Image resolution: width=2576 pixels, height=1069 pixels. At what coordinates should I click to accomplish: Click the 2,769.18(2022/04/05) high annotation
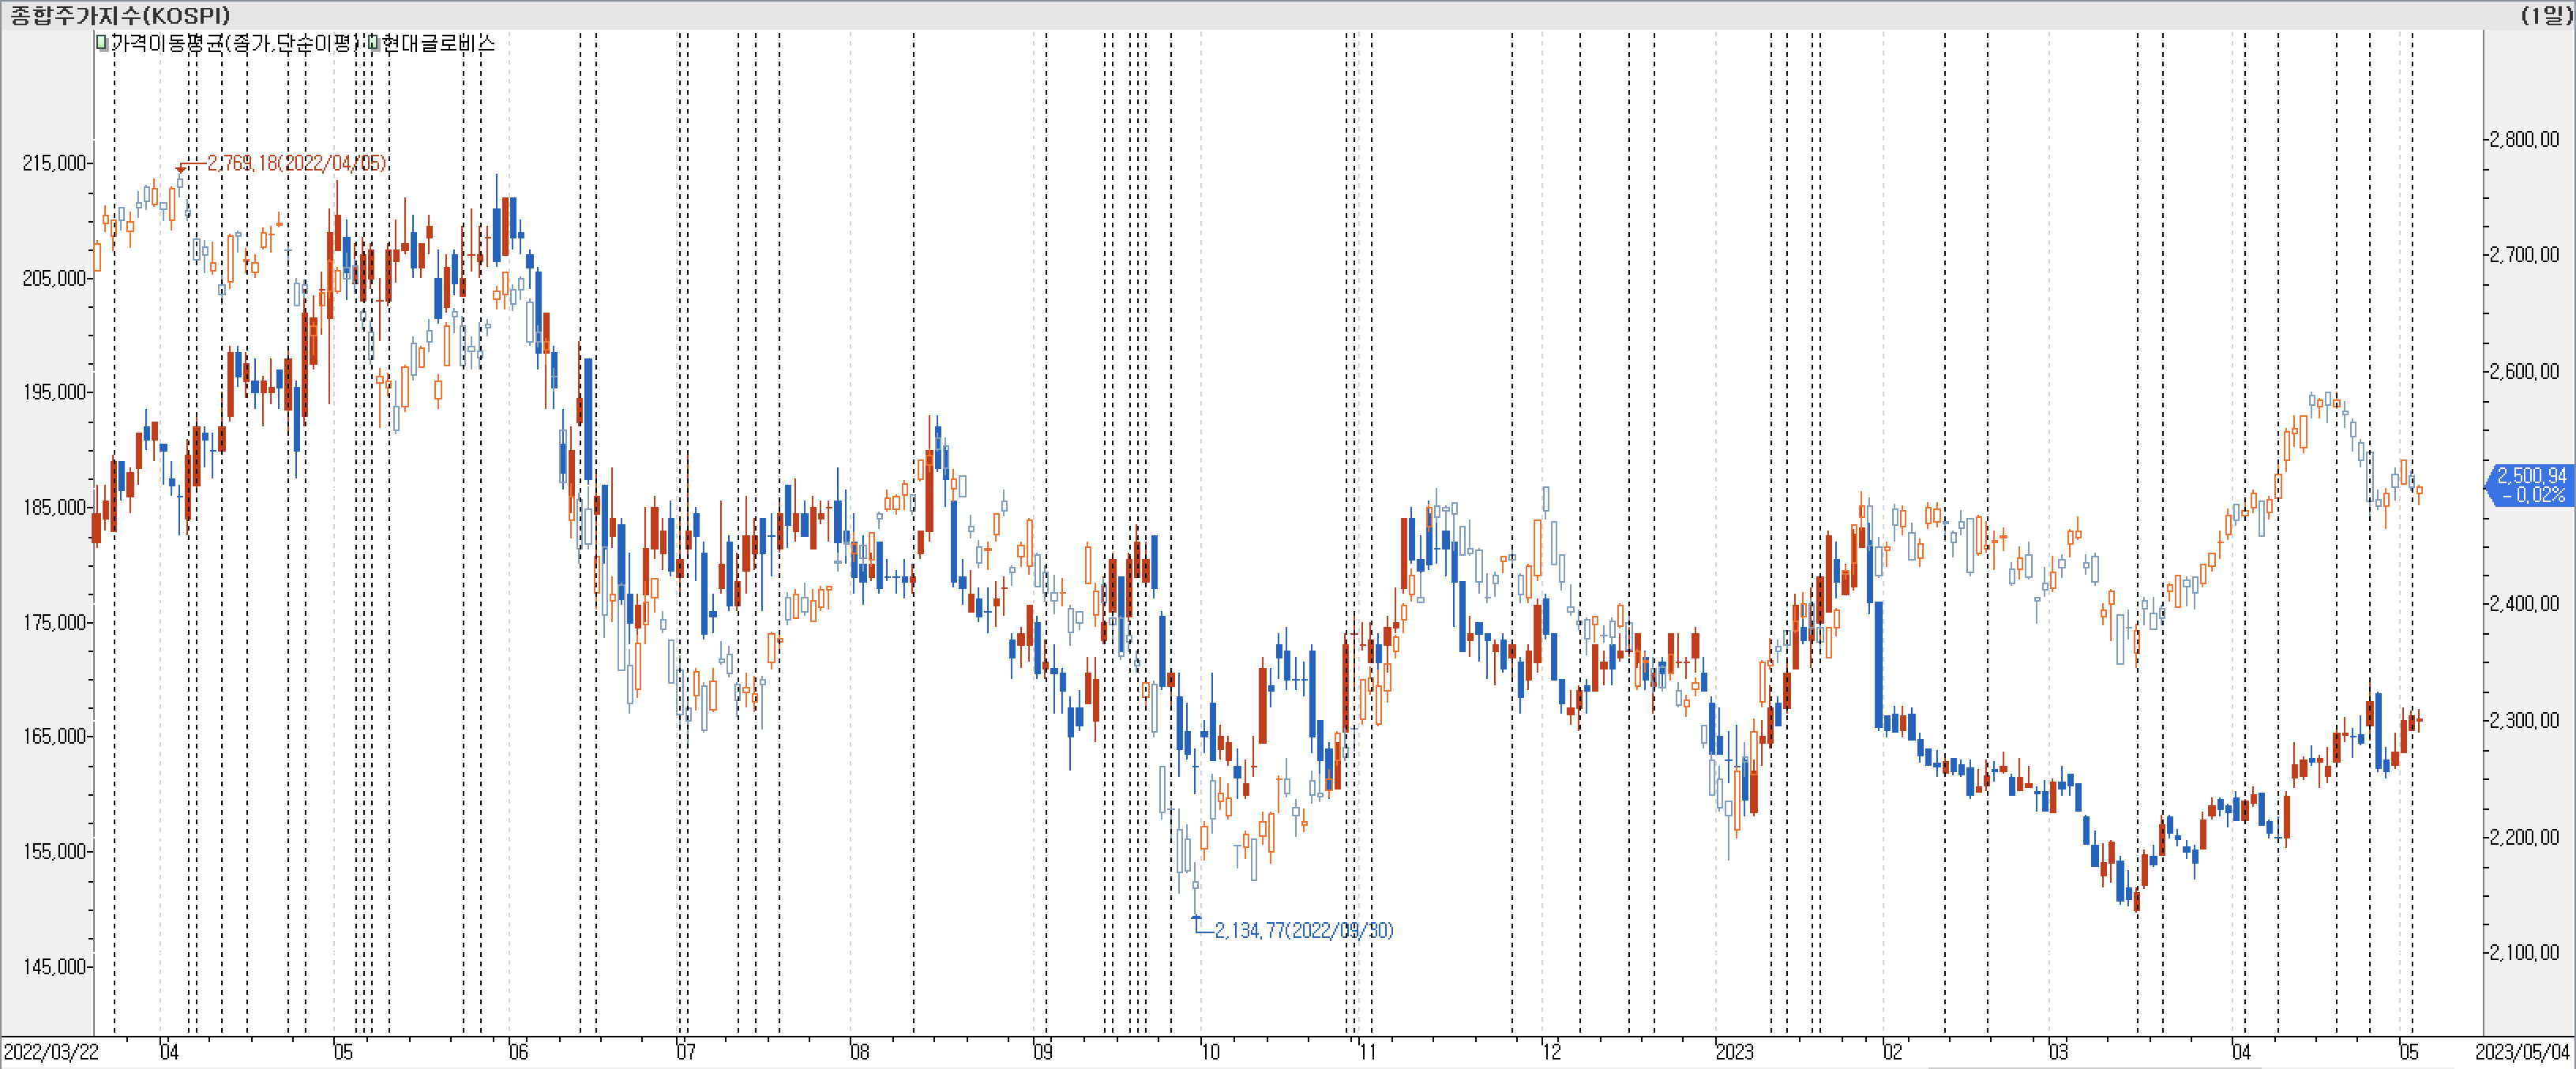coord(296,163)
